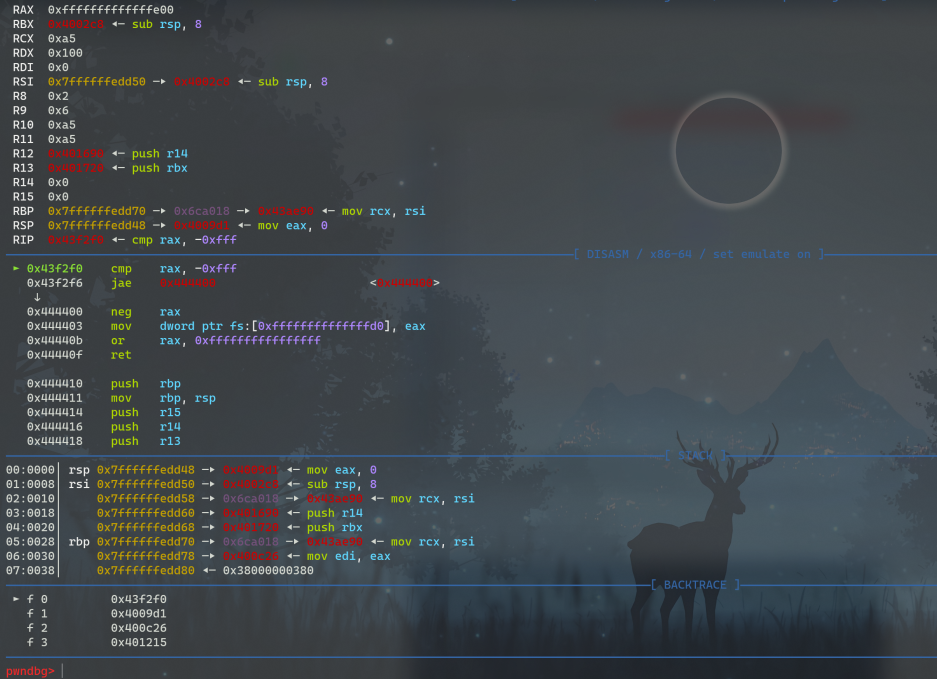Click the jump-taken down arrow below jae
937x679 pixels.
[37, 297]
